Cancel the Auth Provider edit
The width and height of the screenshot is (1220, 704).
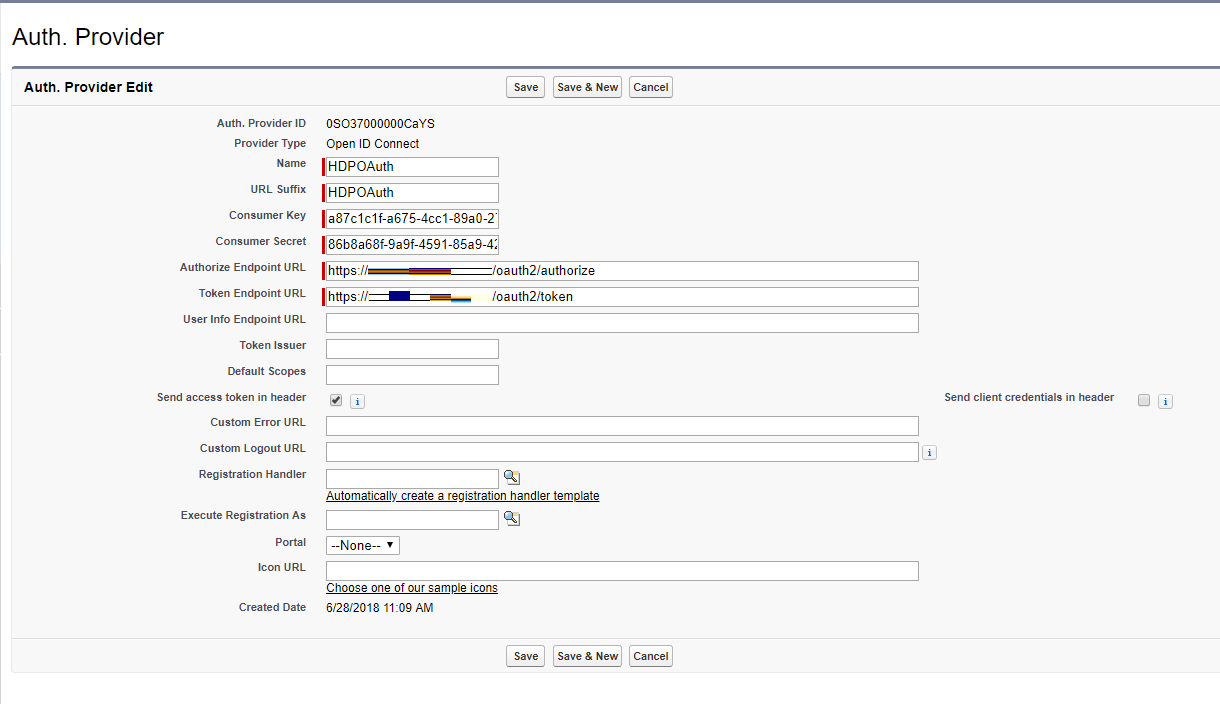(x=650, y=87)
